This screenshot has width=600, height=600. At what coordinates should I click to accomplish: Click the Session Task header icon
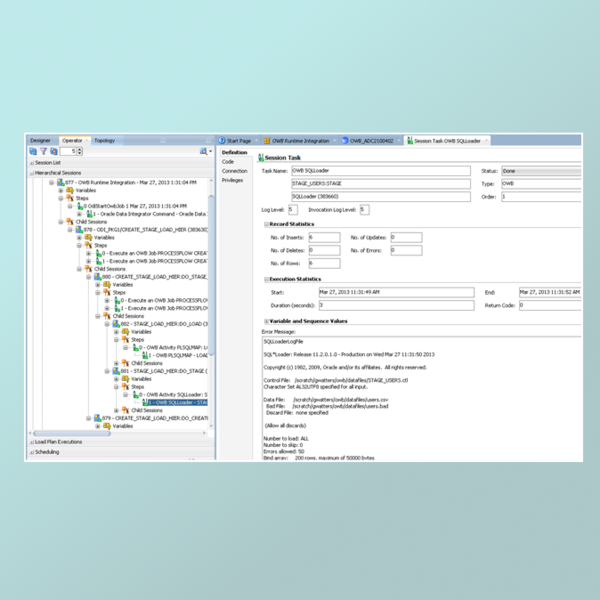[x=259, y=158]
